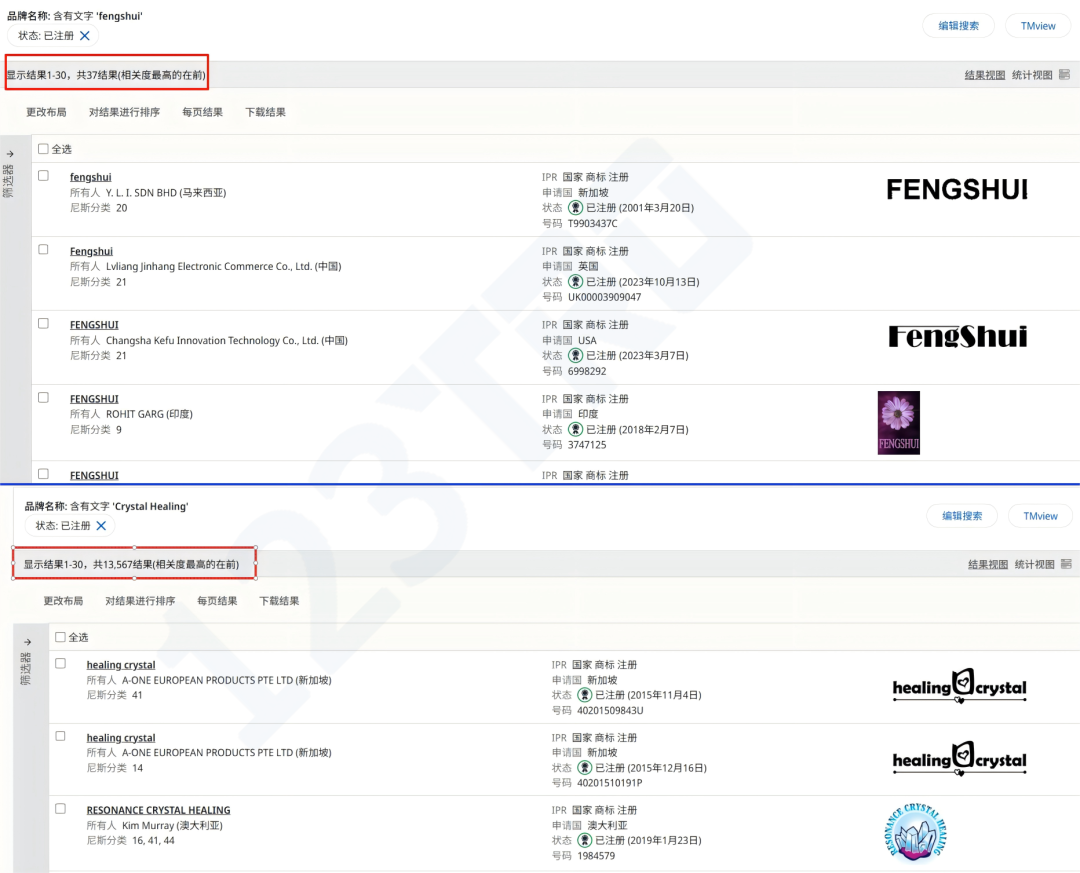The width and height of the screenshot is (1080, 873).
Task: Open Download Results menu in fengshui results
Action: coord(265,112)
